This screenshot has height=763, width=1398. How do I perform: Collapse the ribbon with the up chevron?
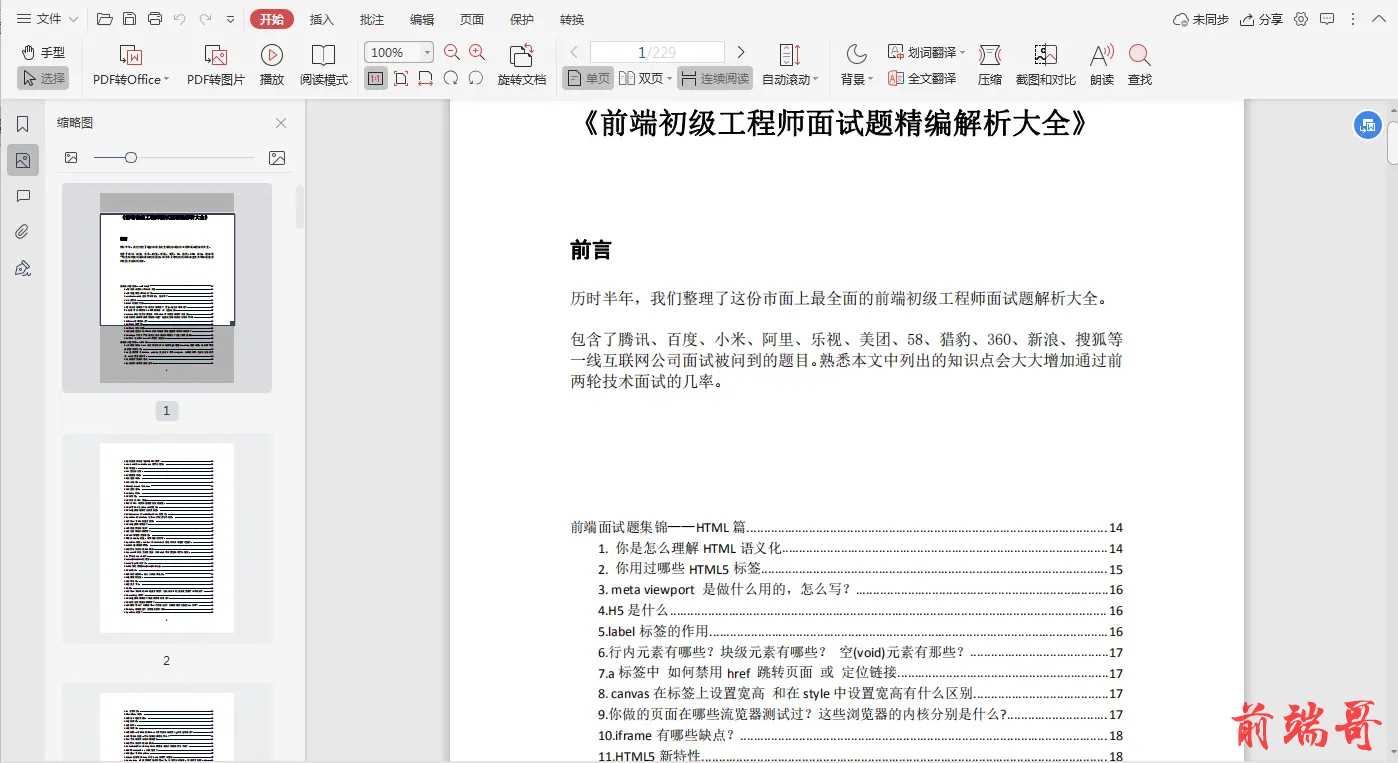1379,19
